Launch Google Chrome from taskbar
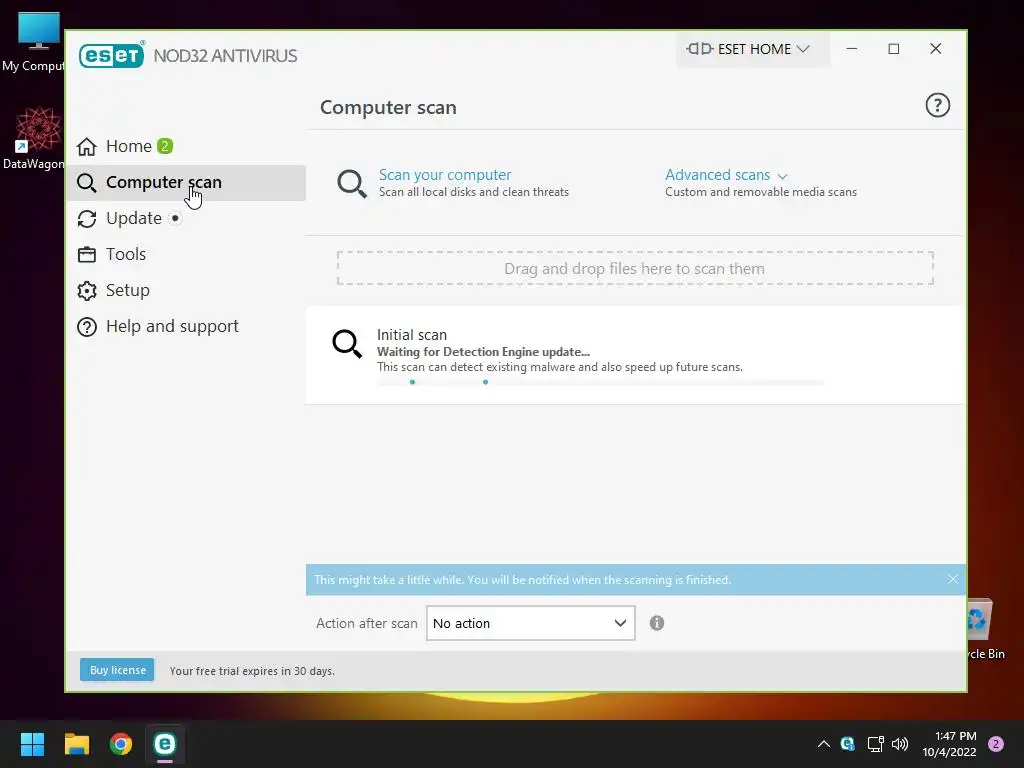Viewport: 1024px width, 768px height. (121, 744)
